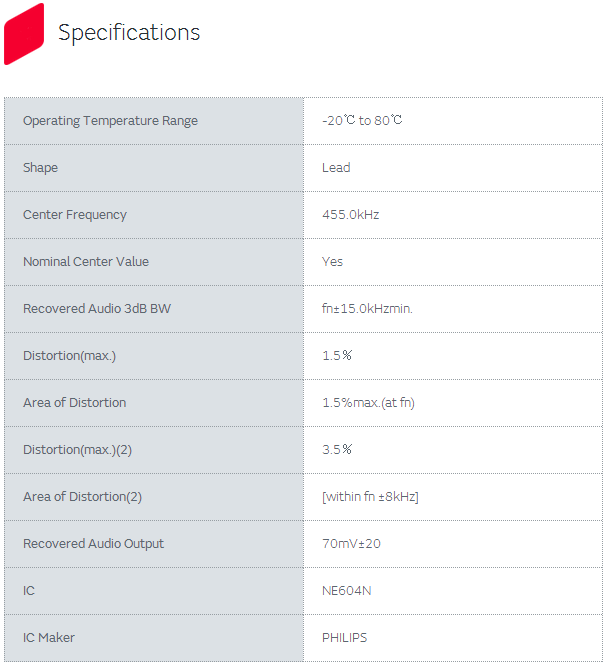Select the Center Frequency label
Screen dimensions: 604x664
tap(75, 215)
